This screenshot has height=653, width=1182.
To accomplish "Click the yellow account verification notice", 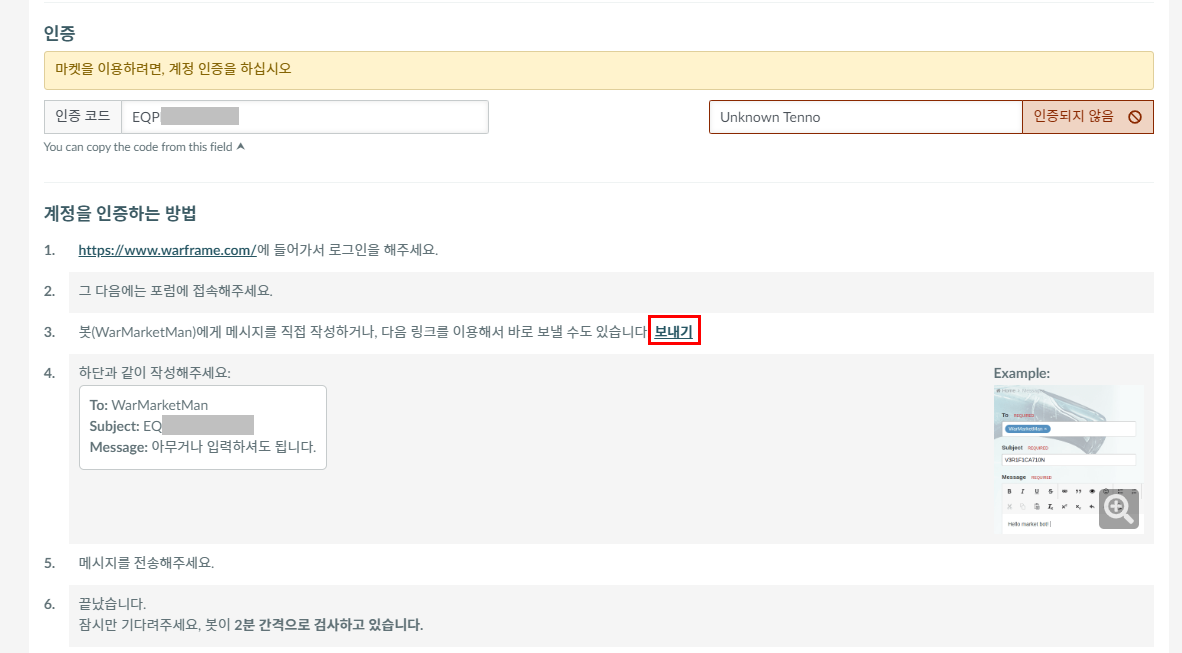I will [599, 70].
